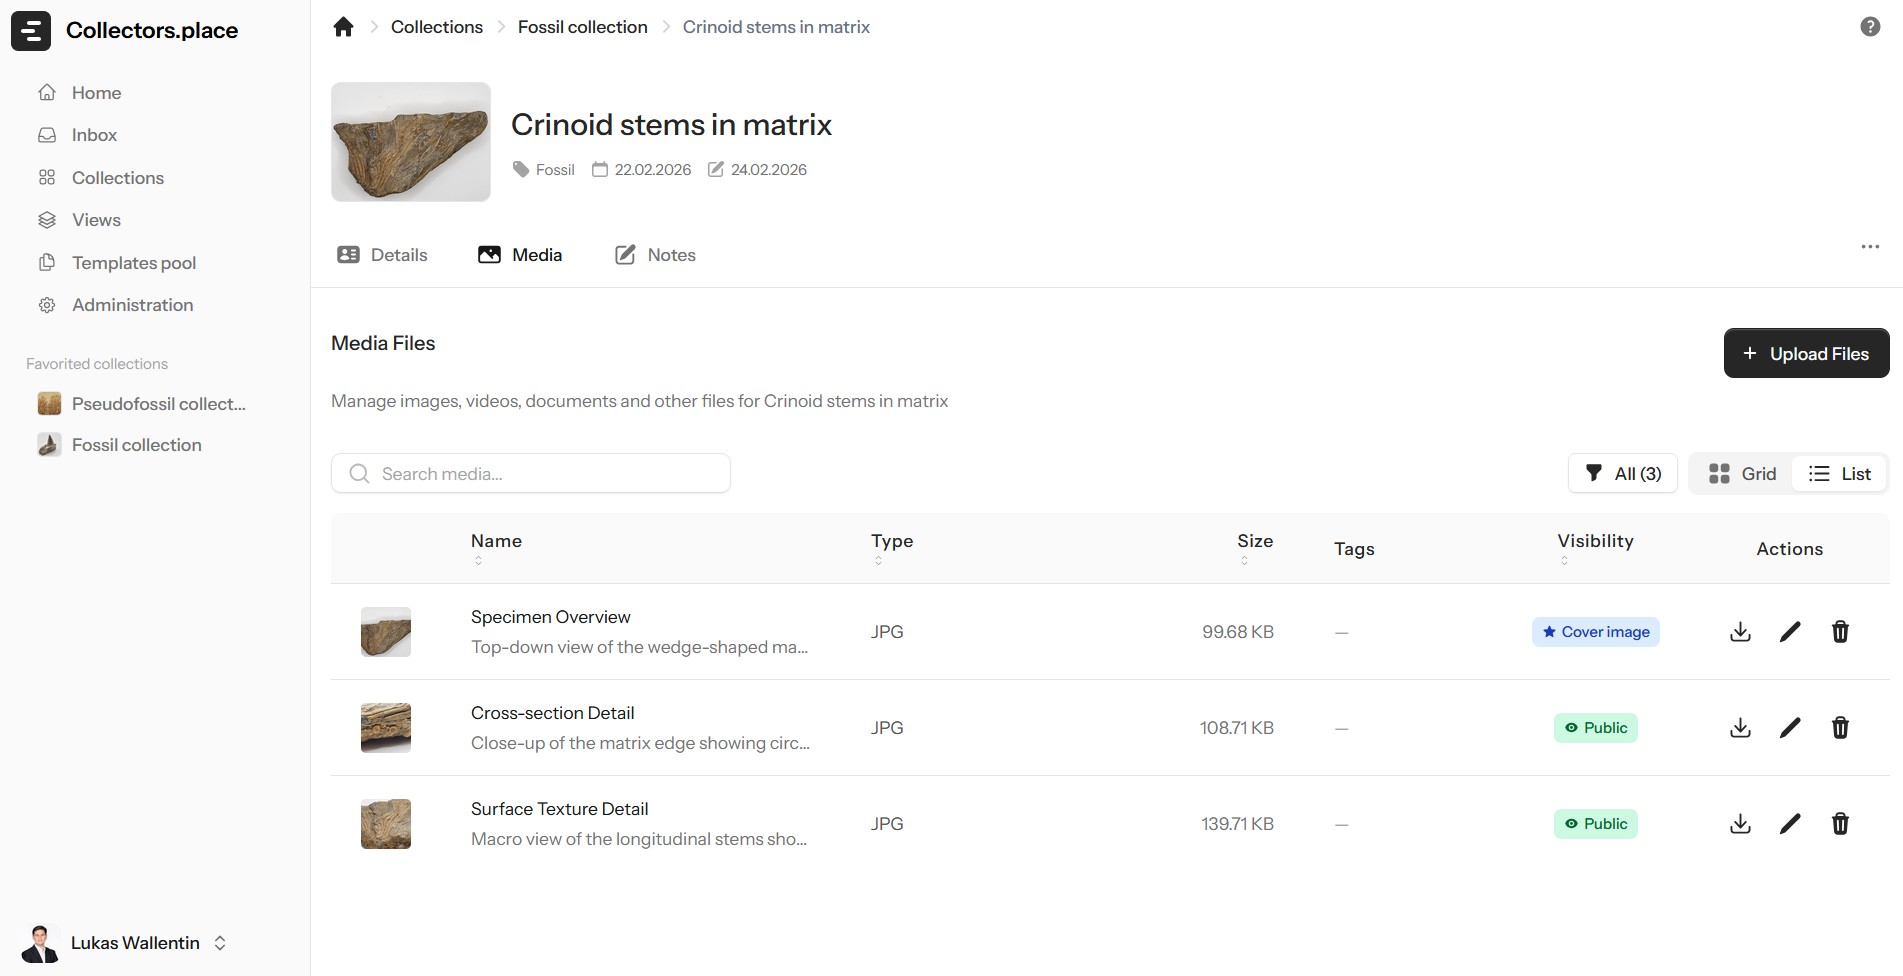Check the Inbox
Viewport: 1903px width, 976px height.
tap(94, 134)
